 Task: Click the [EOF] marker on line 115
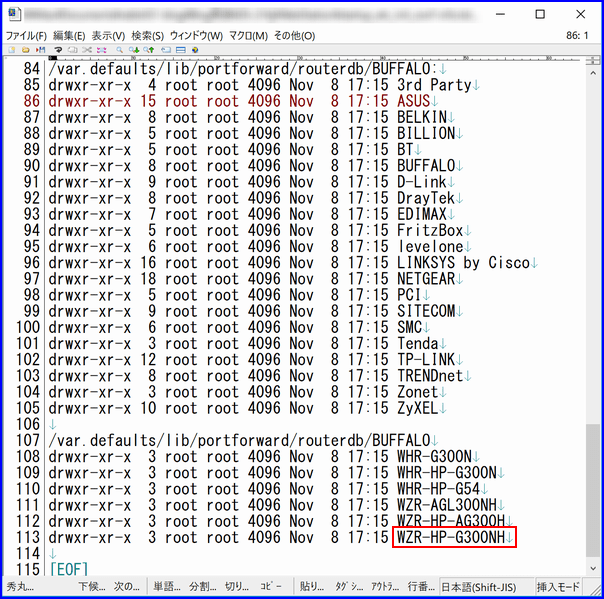(x=69, y=570)
